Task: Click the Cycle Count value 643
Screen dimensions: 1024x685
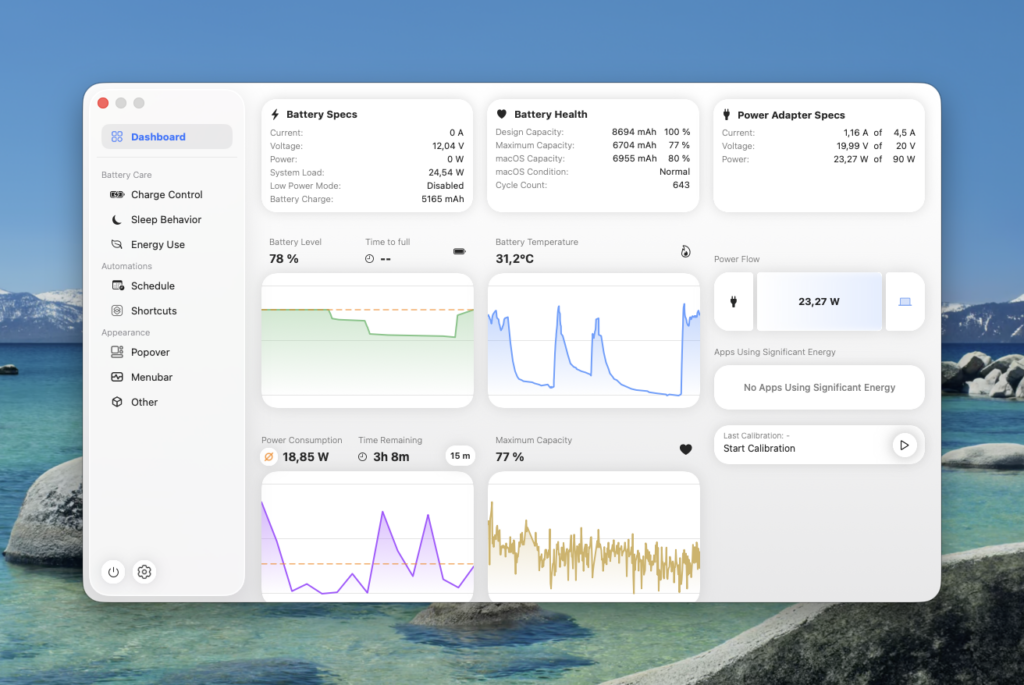Action: coord(681,185)
